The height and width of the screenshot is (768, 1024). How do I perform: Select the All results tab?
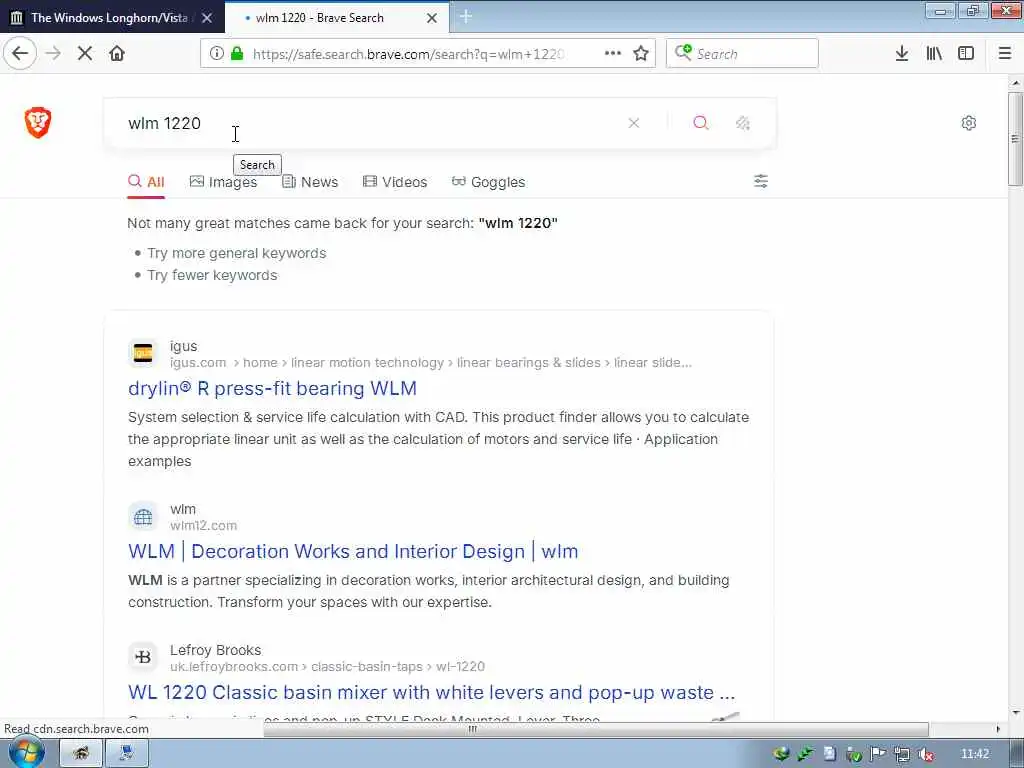[x=146, y=182]
